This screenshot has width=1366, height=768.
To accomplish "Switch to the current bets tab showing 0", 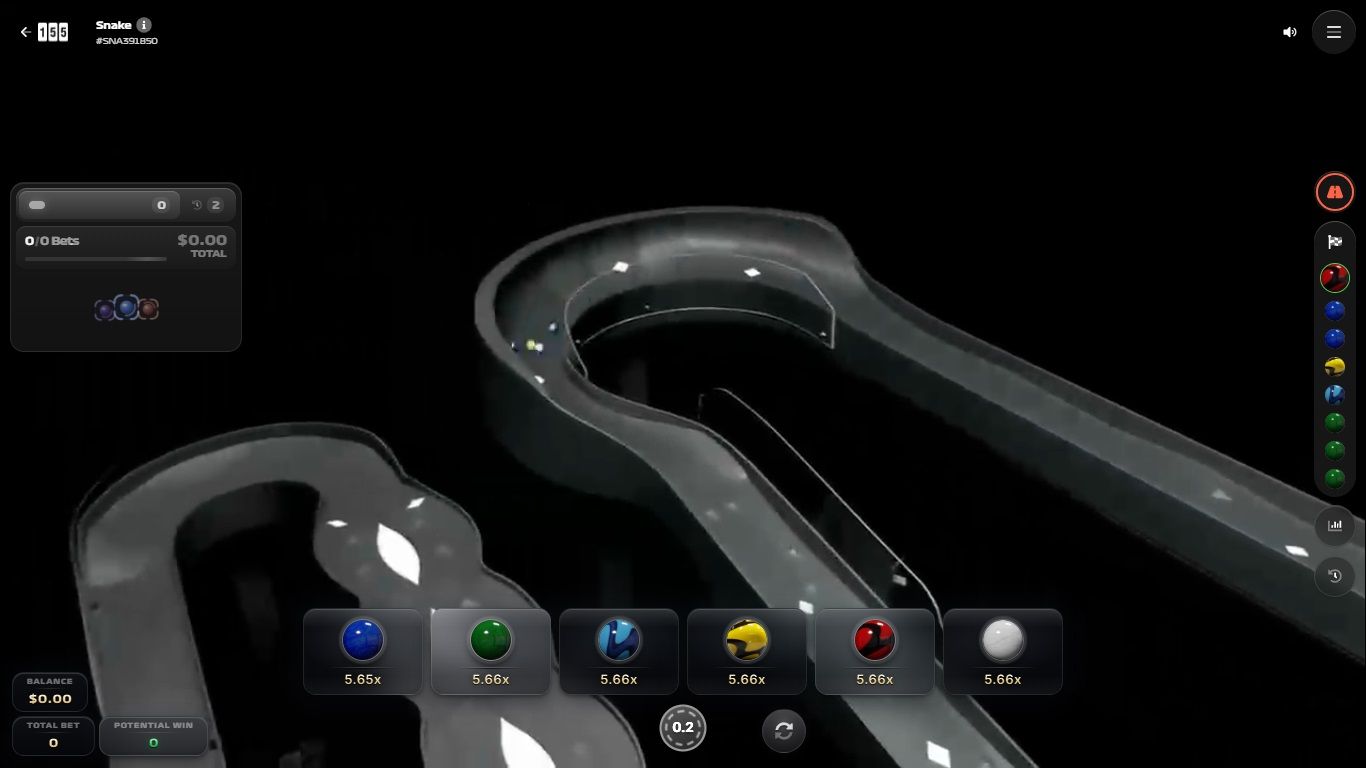I will (98, 205).
